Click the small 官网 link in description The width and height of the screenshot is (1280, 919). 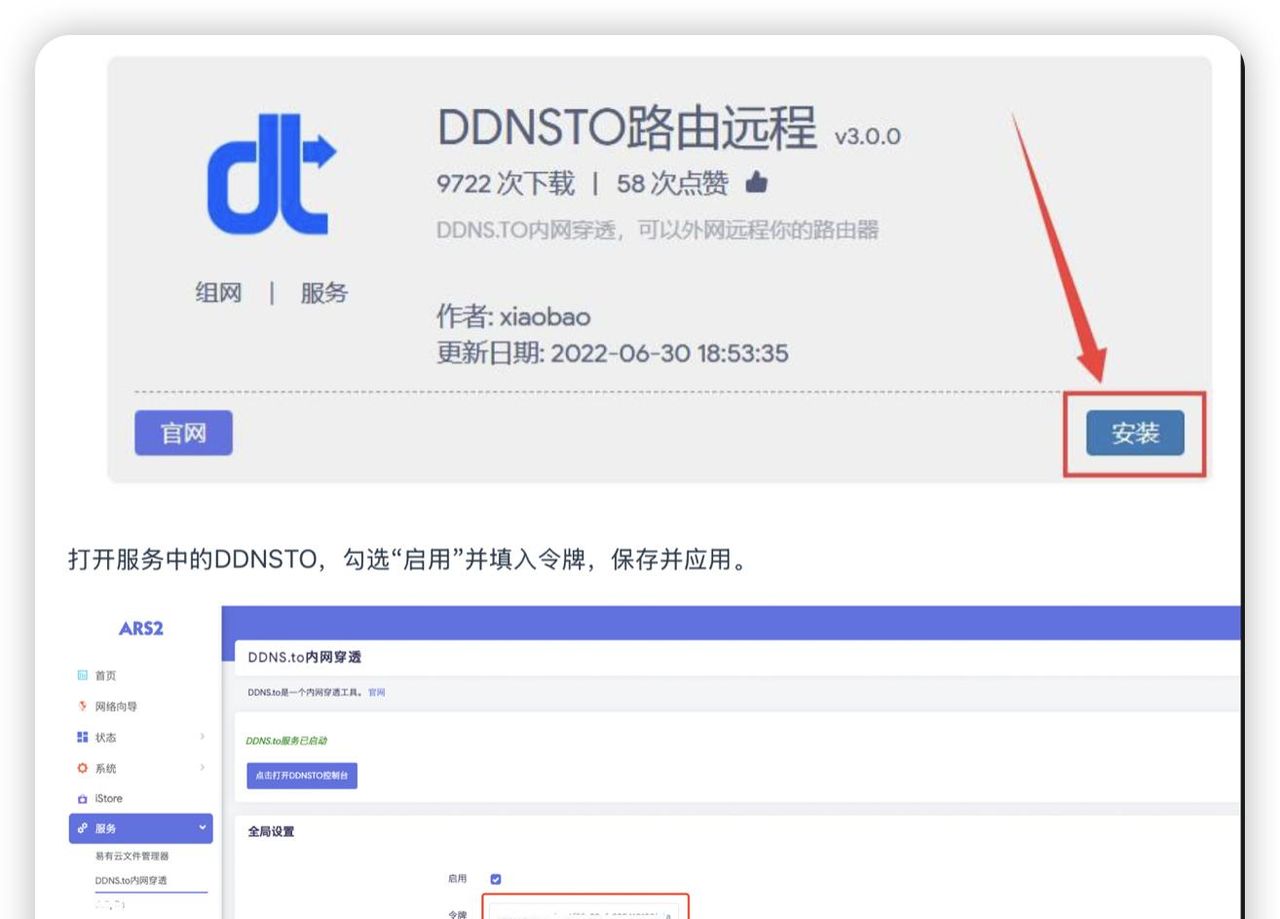point(377,692)
